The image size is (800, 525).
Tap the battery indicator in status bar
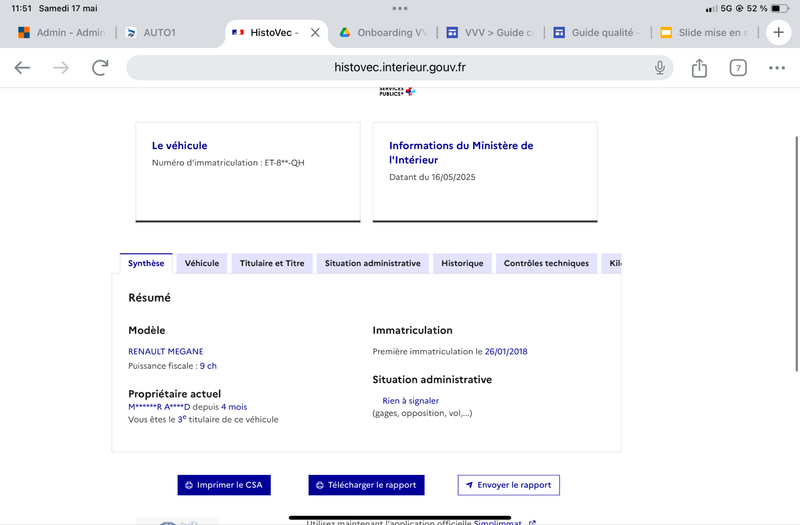pyautogui.click(x=779, y=8)
